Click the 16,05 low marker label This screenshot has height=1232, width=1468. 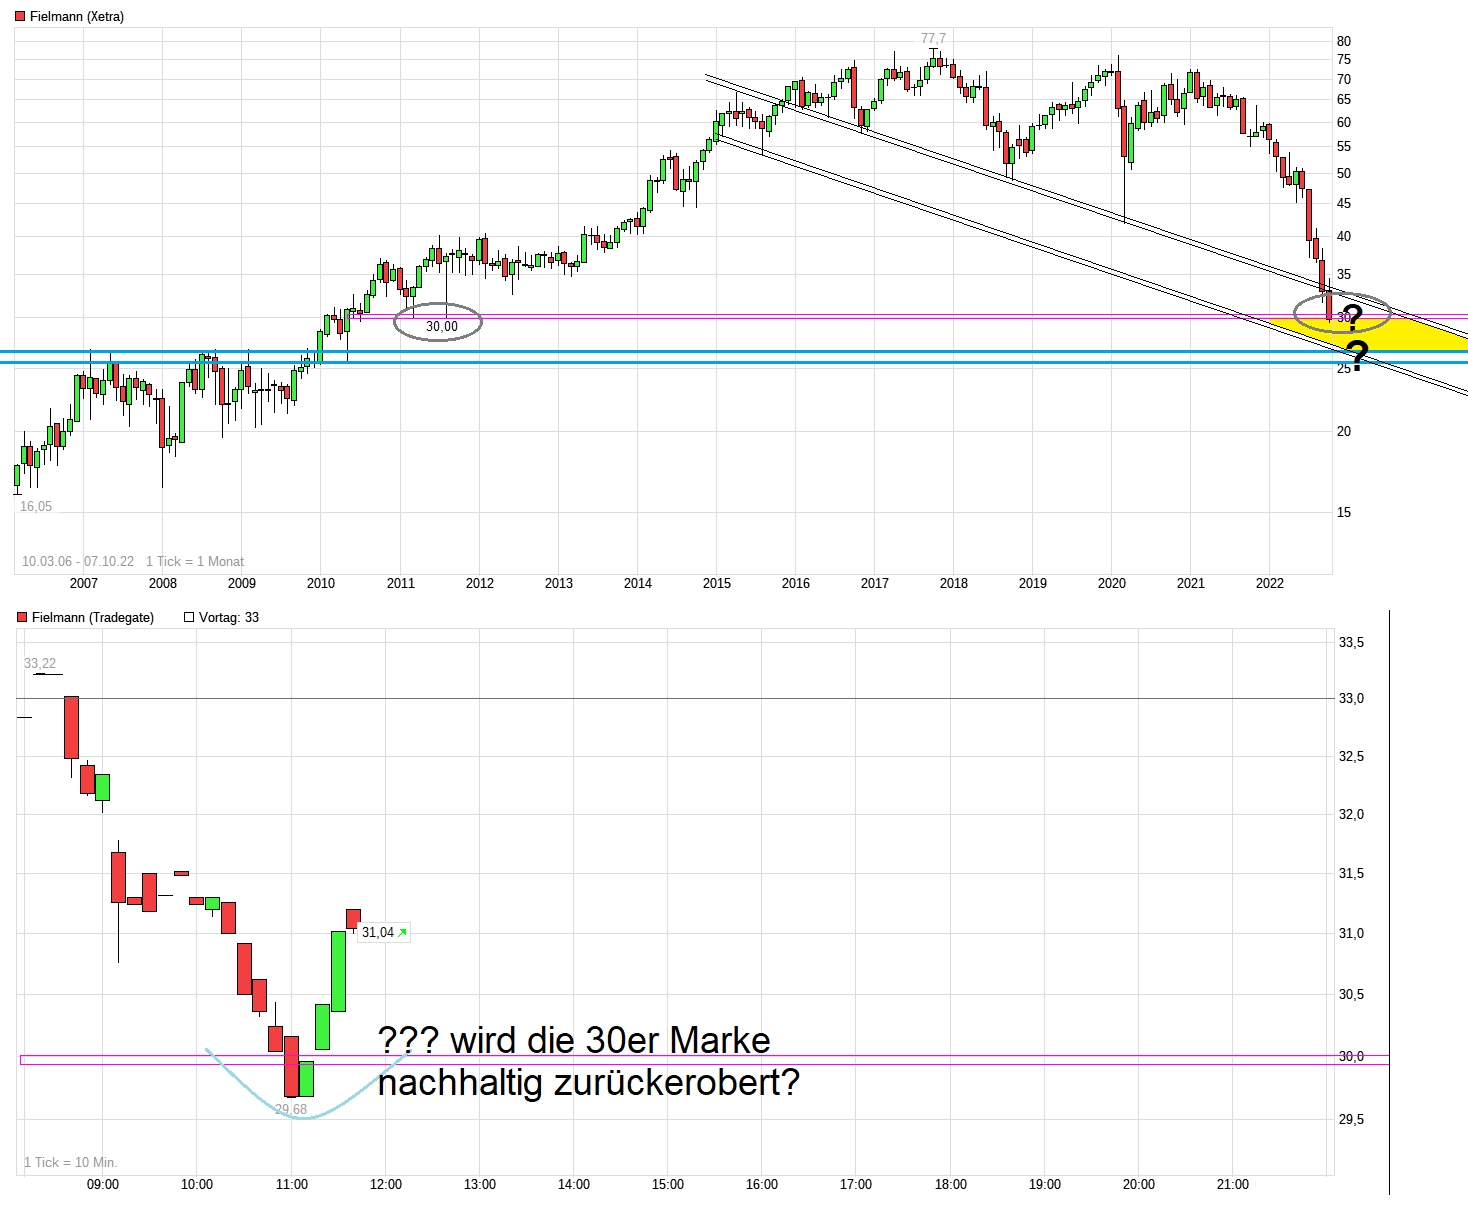pos(35,507)
